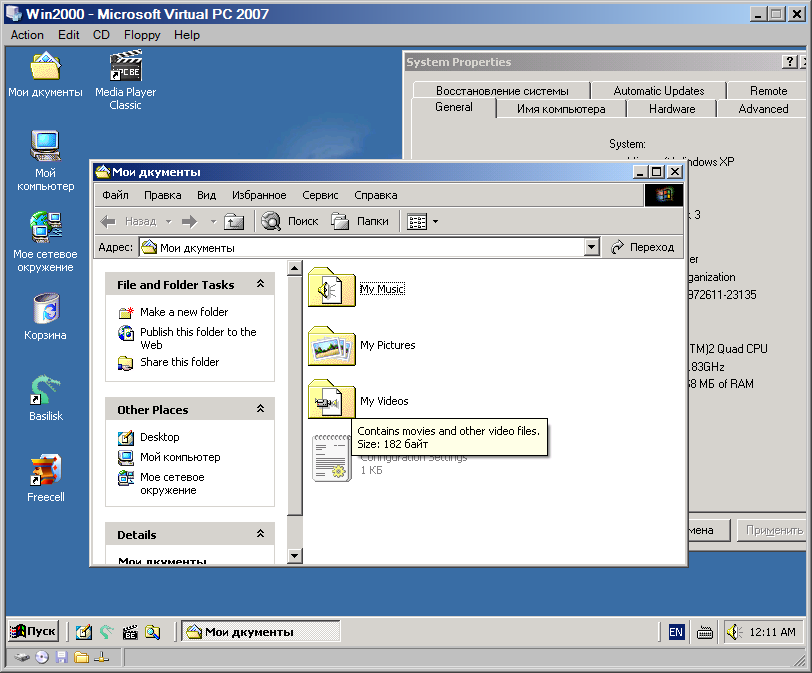Open the Справка menu

[x=376, y=195]
